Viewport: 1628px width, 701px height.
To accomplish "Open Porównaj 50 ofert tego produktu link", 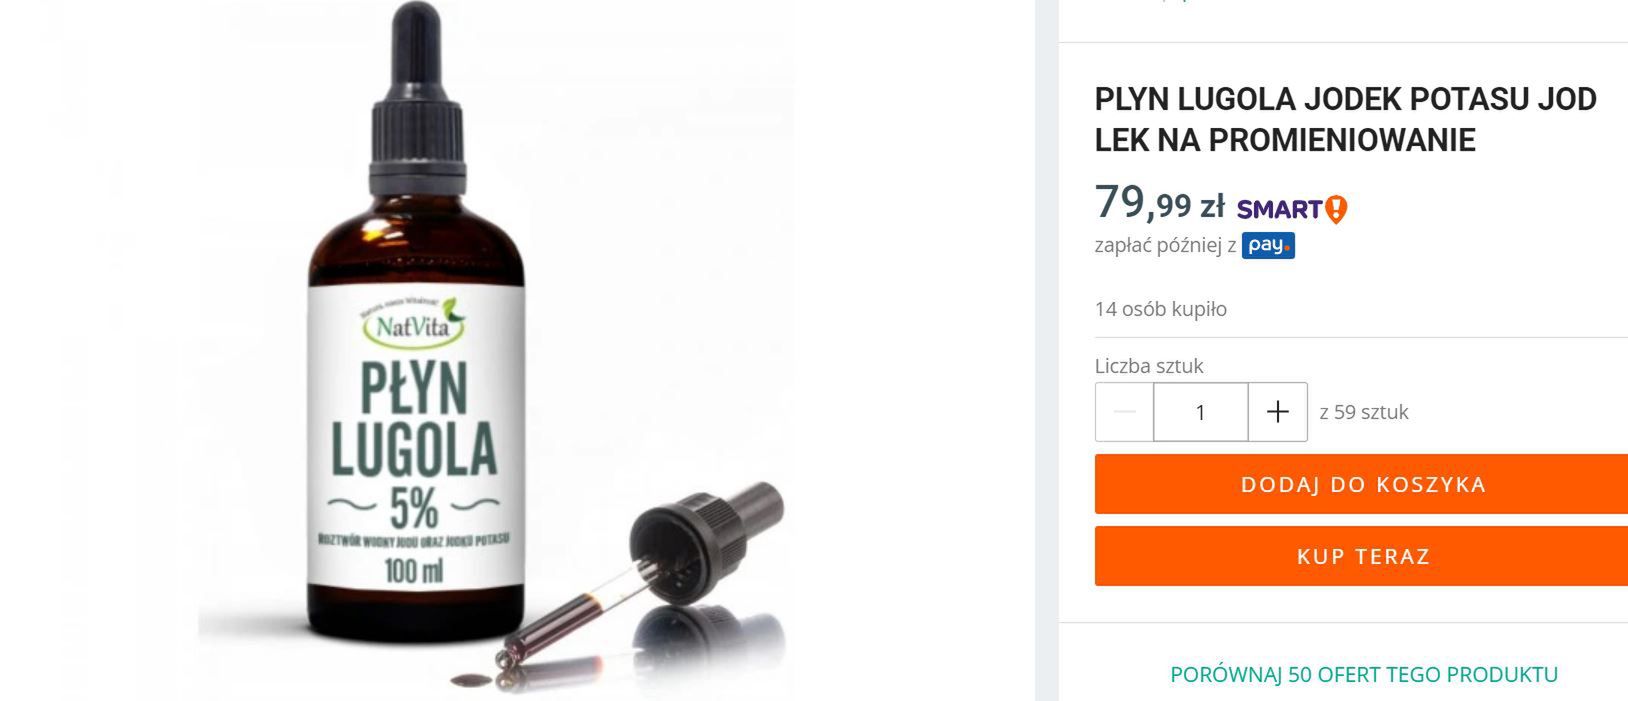I will [x=1364, y=675].
